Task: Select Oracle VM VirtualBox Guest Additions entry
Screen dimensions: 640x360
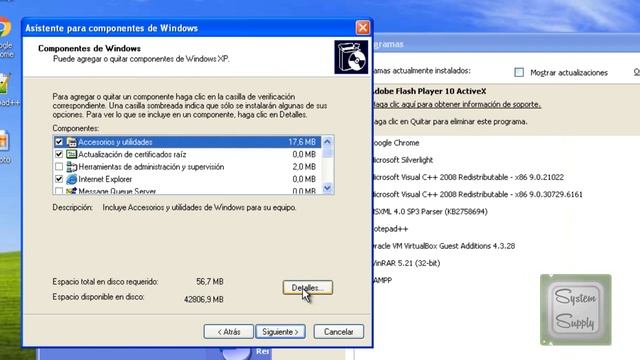Action: click(x=443, y=246)
